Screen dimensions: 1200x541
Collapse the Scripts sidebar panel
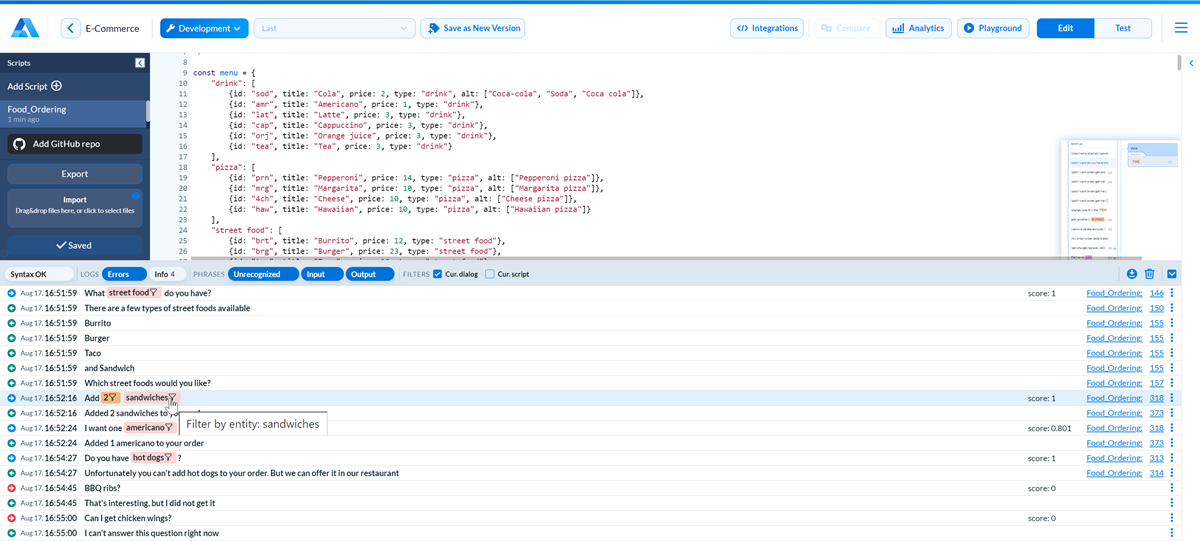click(x=140, y=63)
